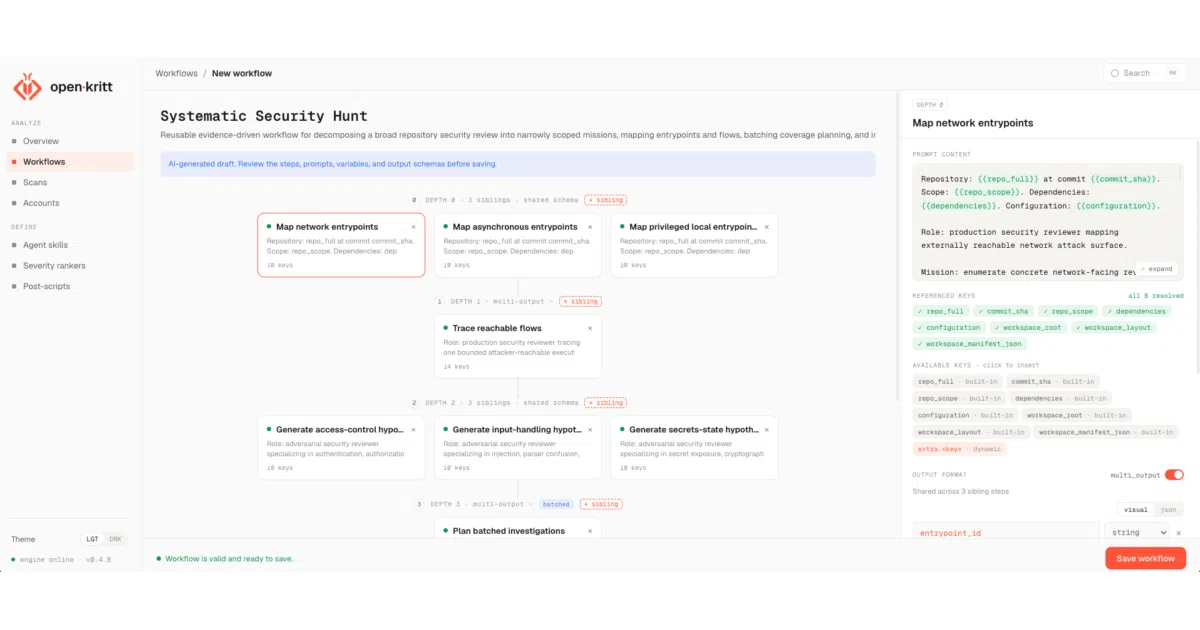Expand the prompt content editor

tap(1157, 269)
